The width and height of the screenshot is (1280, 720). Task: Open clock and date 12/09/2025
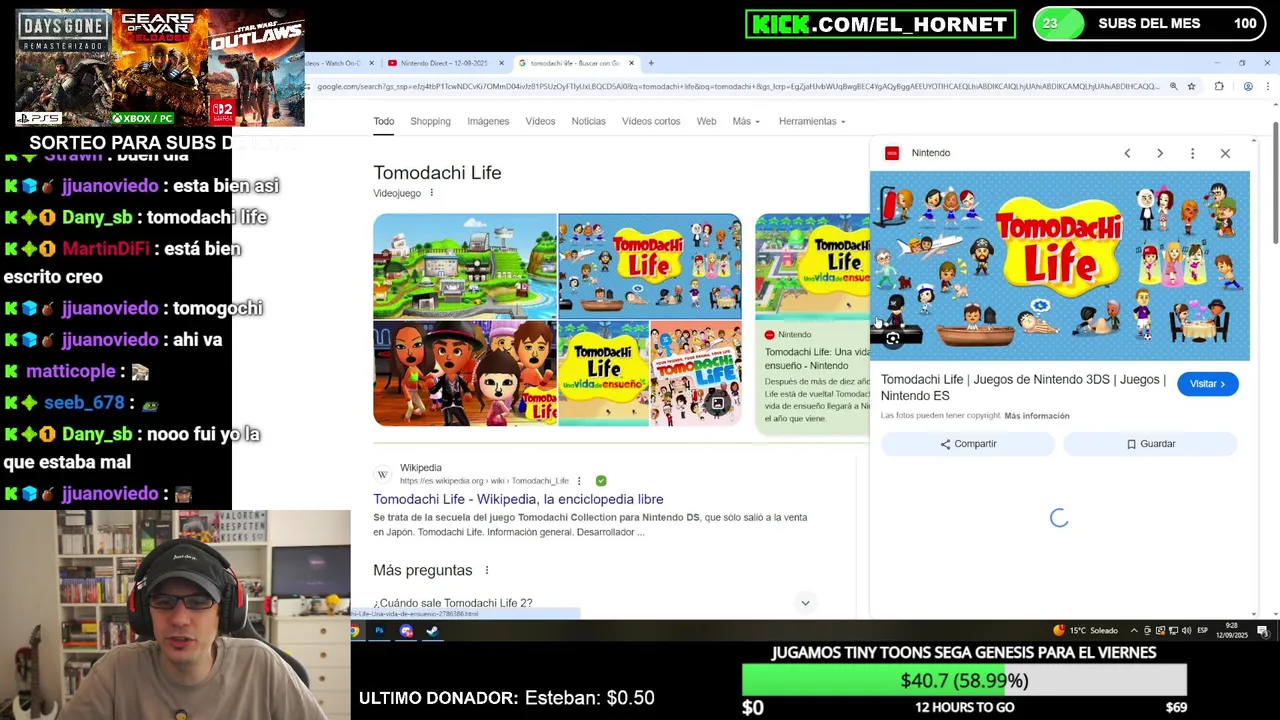(x=1231, y=631)
